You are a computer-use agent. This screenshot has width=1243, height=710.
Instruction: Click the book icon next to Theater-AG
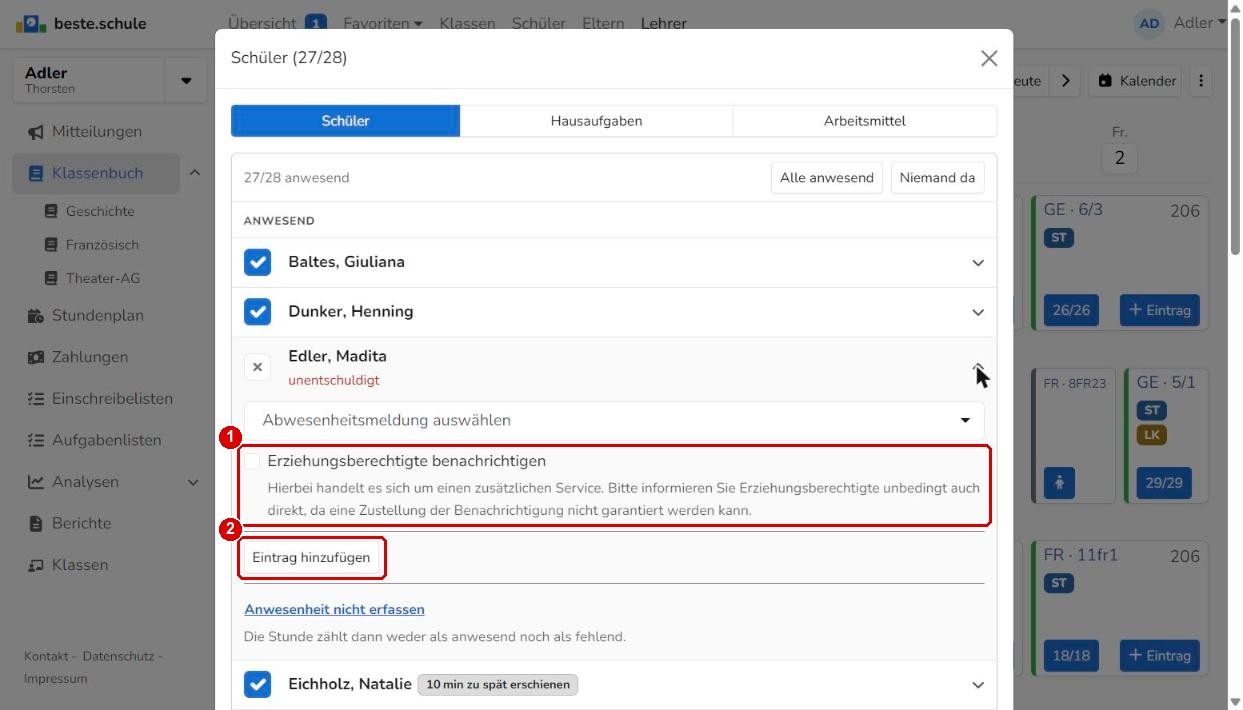[52, 279]
